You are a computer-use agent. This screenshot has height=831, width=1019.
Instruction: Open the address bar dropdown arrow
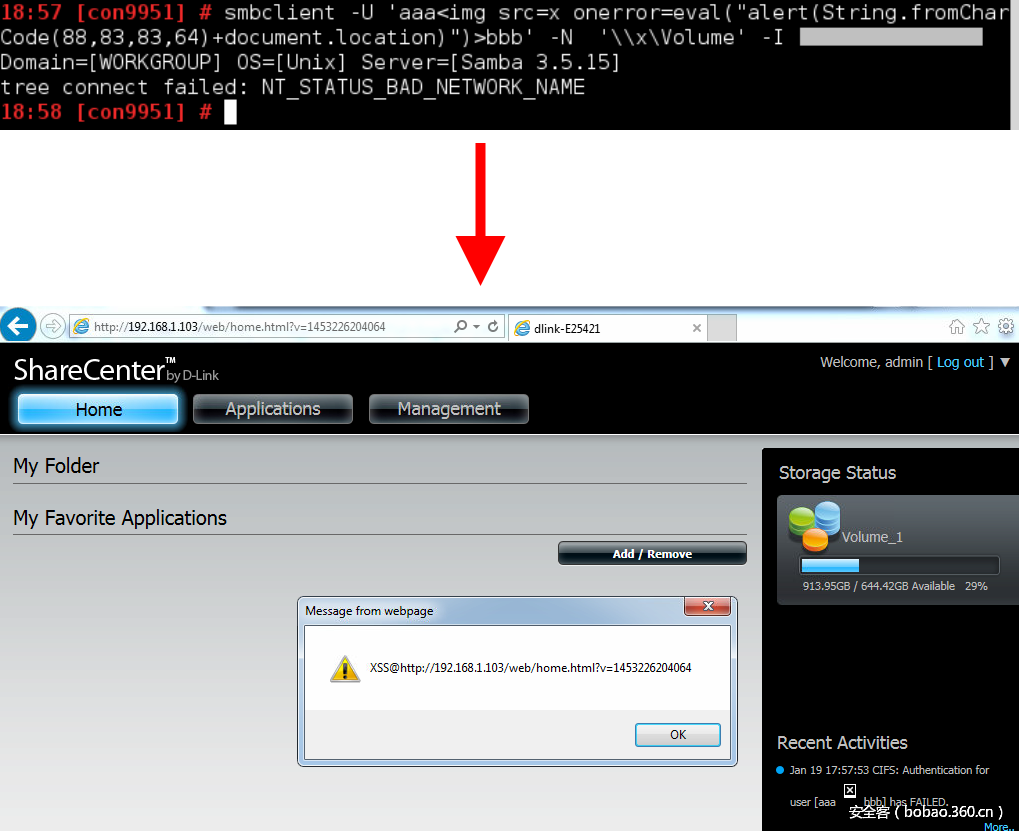[476, 327]
